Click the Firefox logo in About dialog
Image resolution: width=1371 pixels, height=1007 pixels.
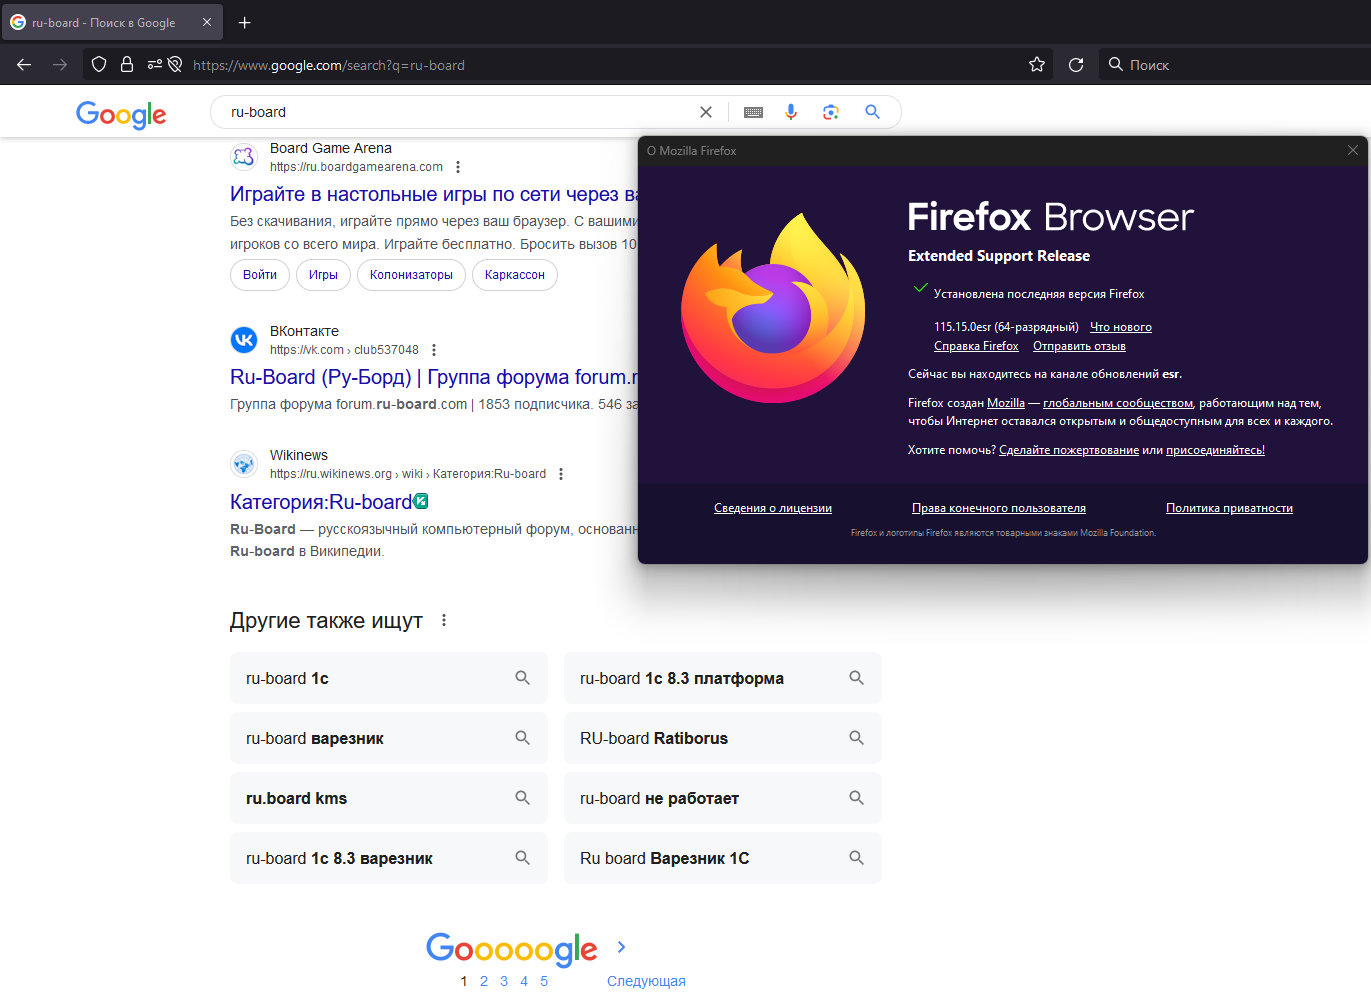(x=773, y=308)
